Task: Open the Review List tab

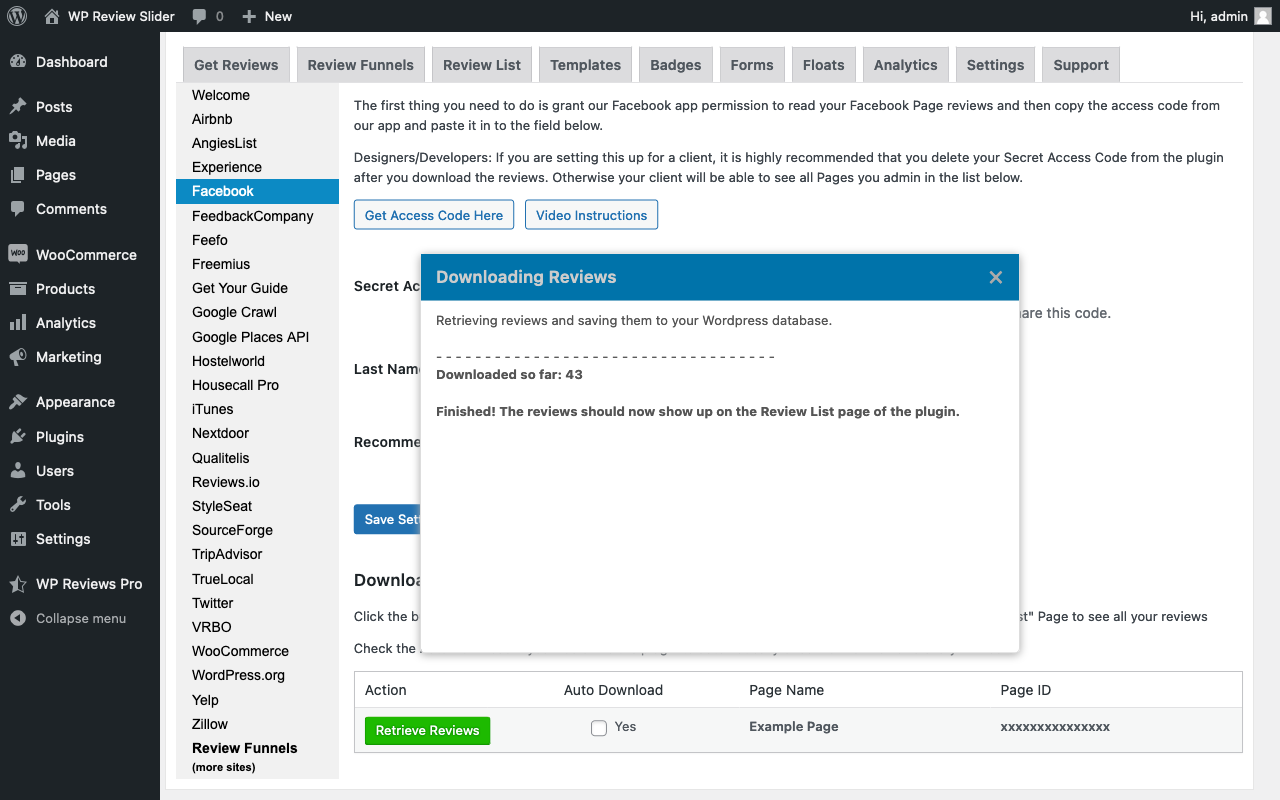Action: click(x=482, y=65)
